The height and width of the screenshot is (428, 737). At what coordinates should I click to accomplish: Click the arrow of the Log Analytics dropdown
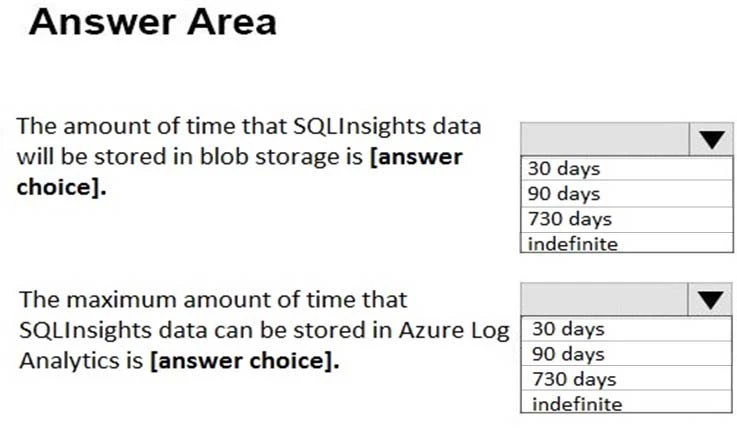pos(710,299)
